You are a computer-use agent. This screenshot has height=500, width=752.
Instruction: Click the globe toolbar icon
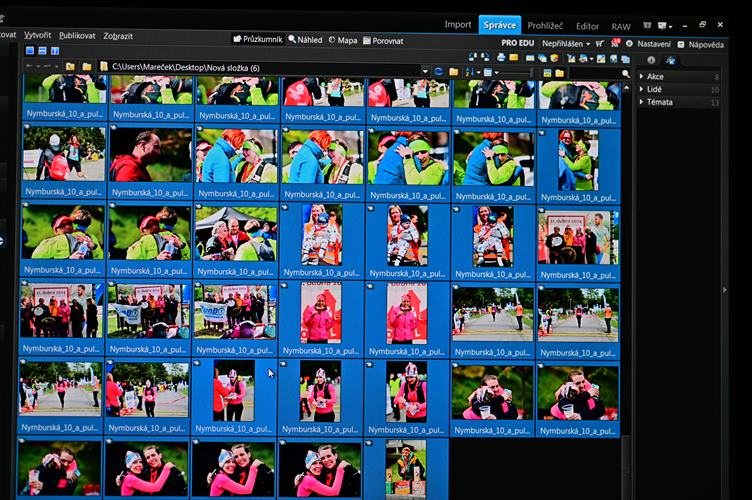tap(613, 59)
